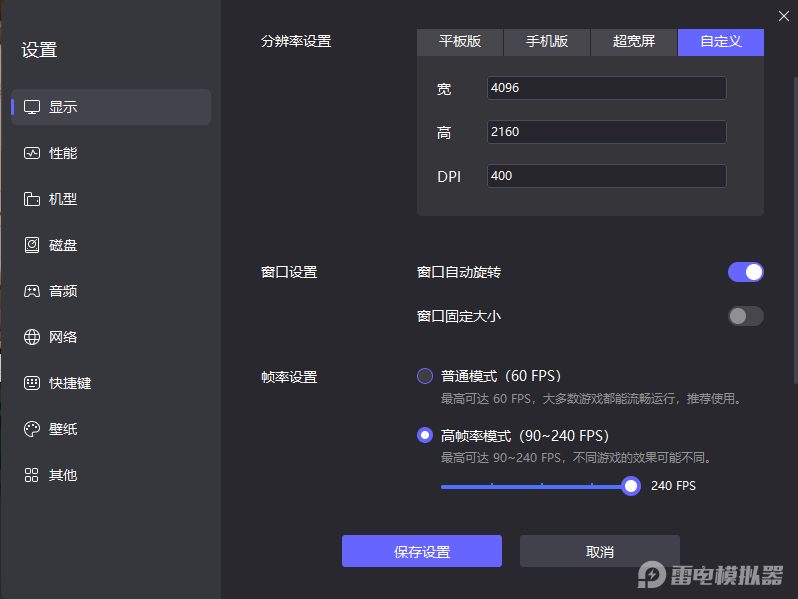
Task: Click the 宽 width field showing 4096
Action: tap(607, 88)
